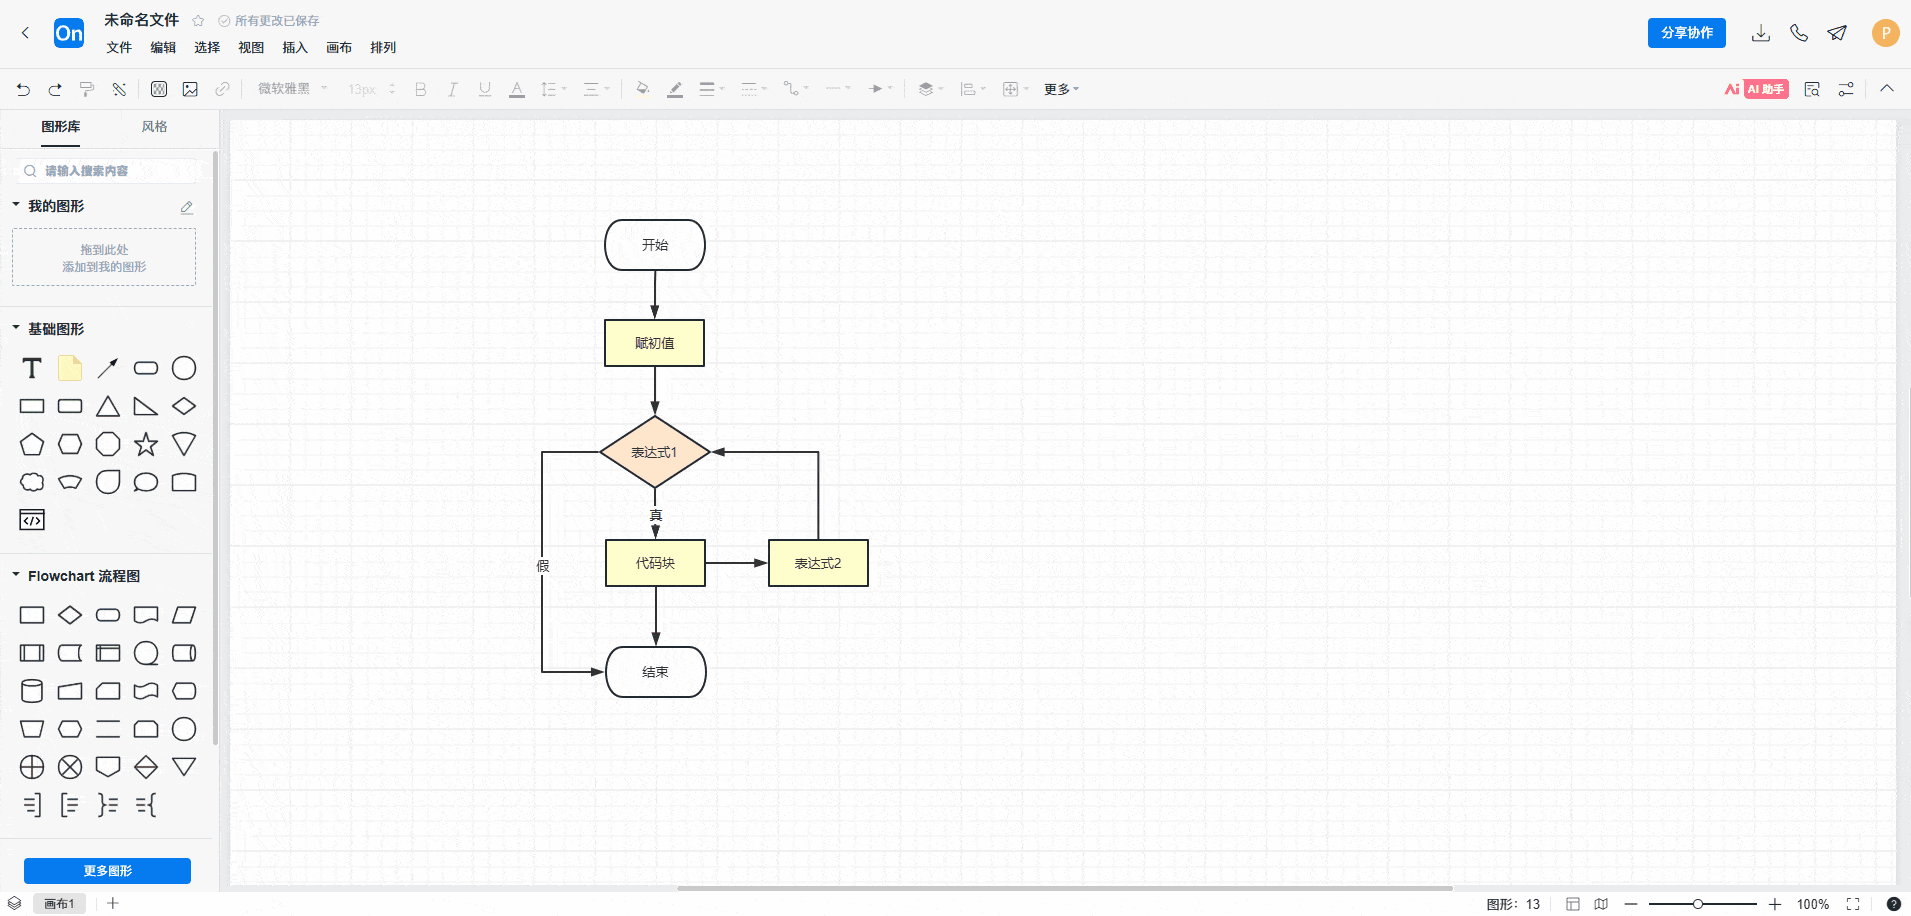
Task: Toggle underline text formatting
Action: [485, 89]
